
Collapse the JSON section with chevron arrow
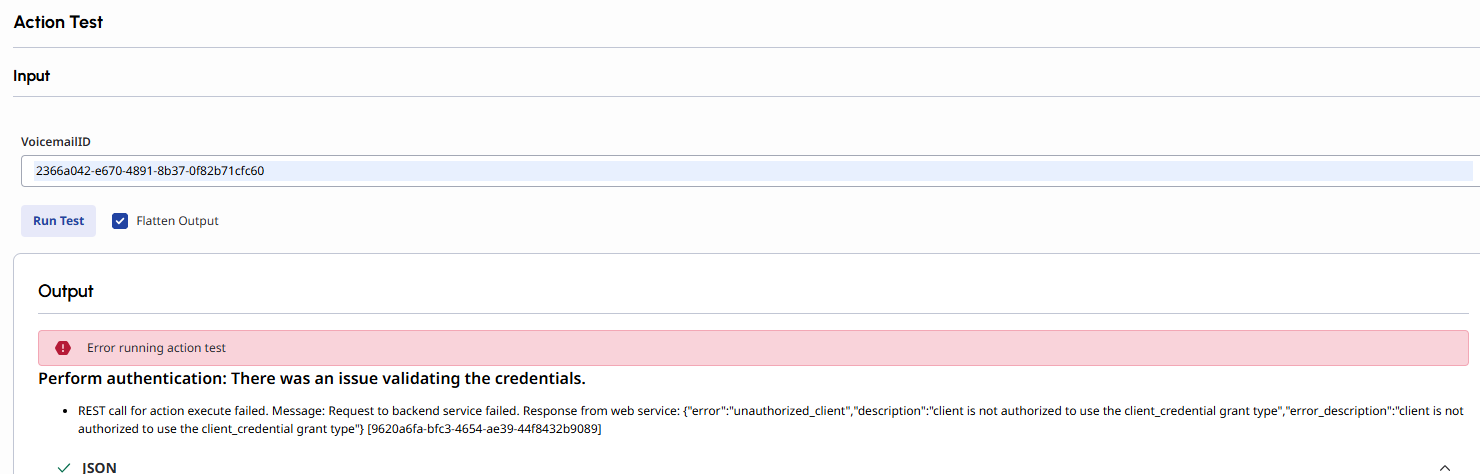pyautogui.click(x=1443, y=467)
